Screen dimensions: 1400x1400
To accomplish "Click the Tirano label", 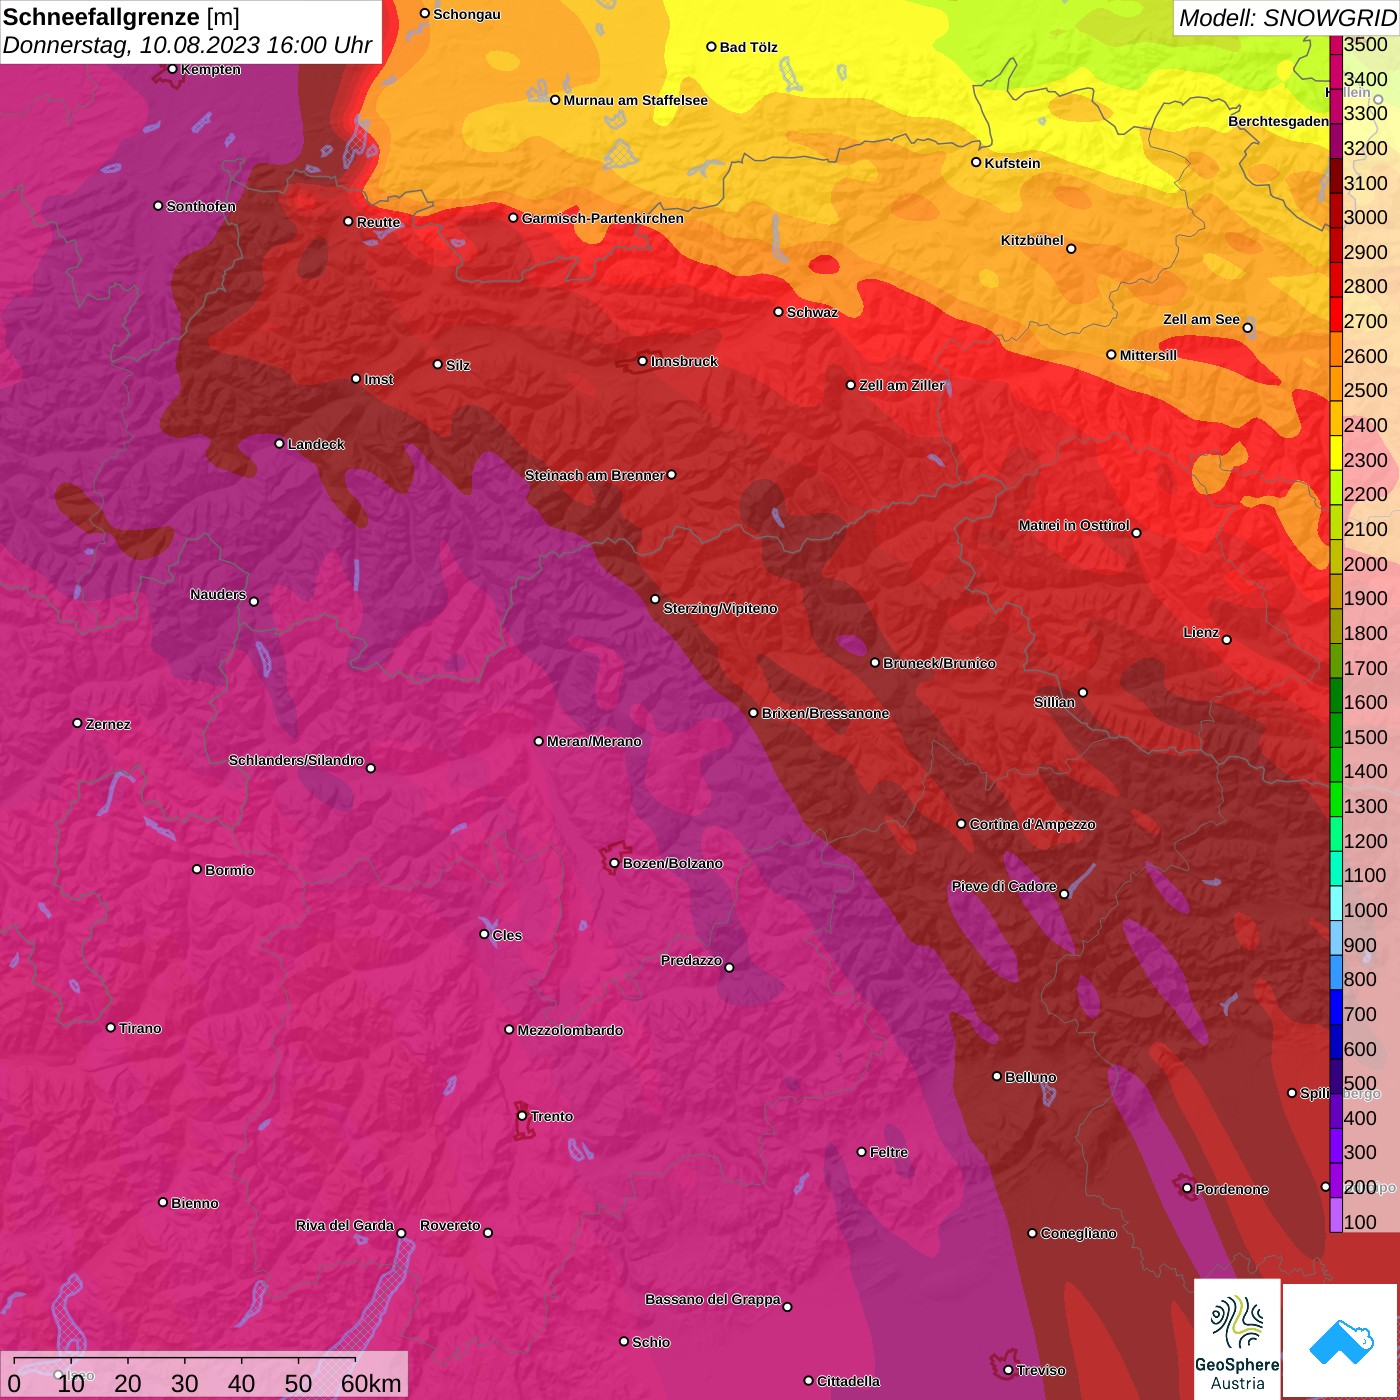I will pos(140,1028).
